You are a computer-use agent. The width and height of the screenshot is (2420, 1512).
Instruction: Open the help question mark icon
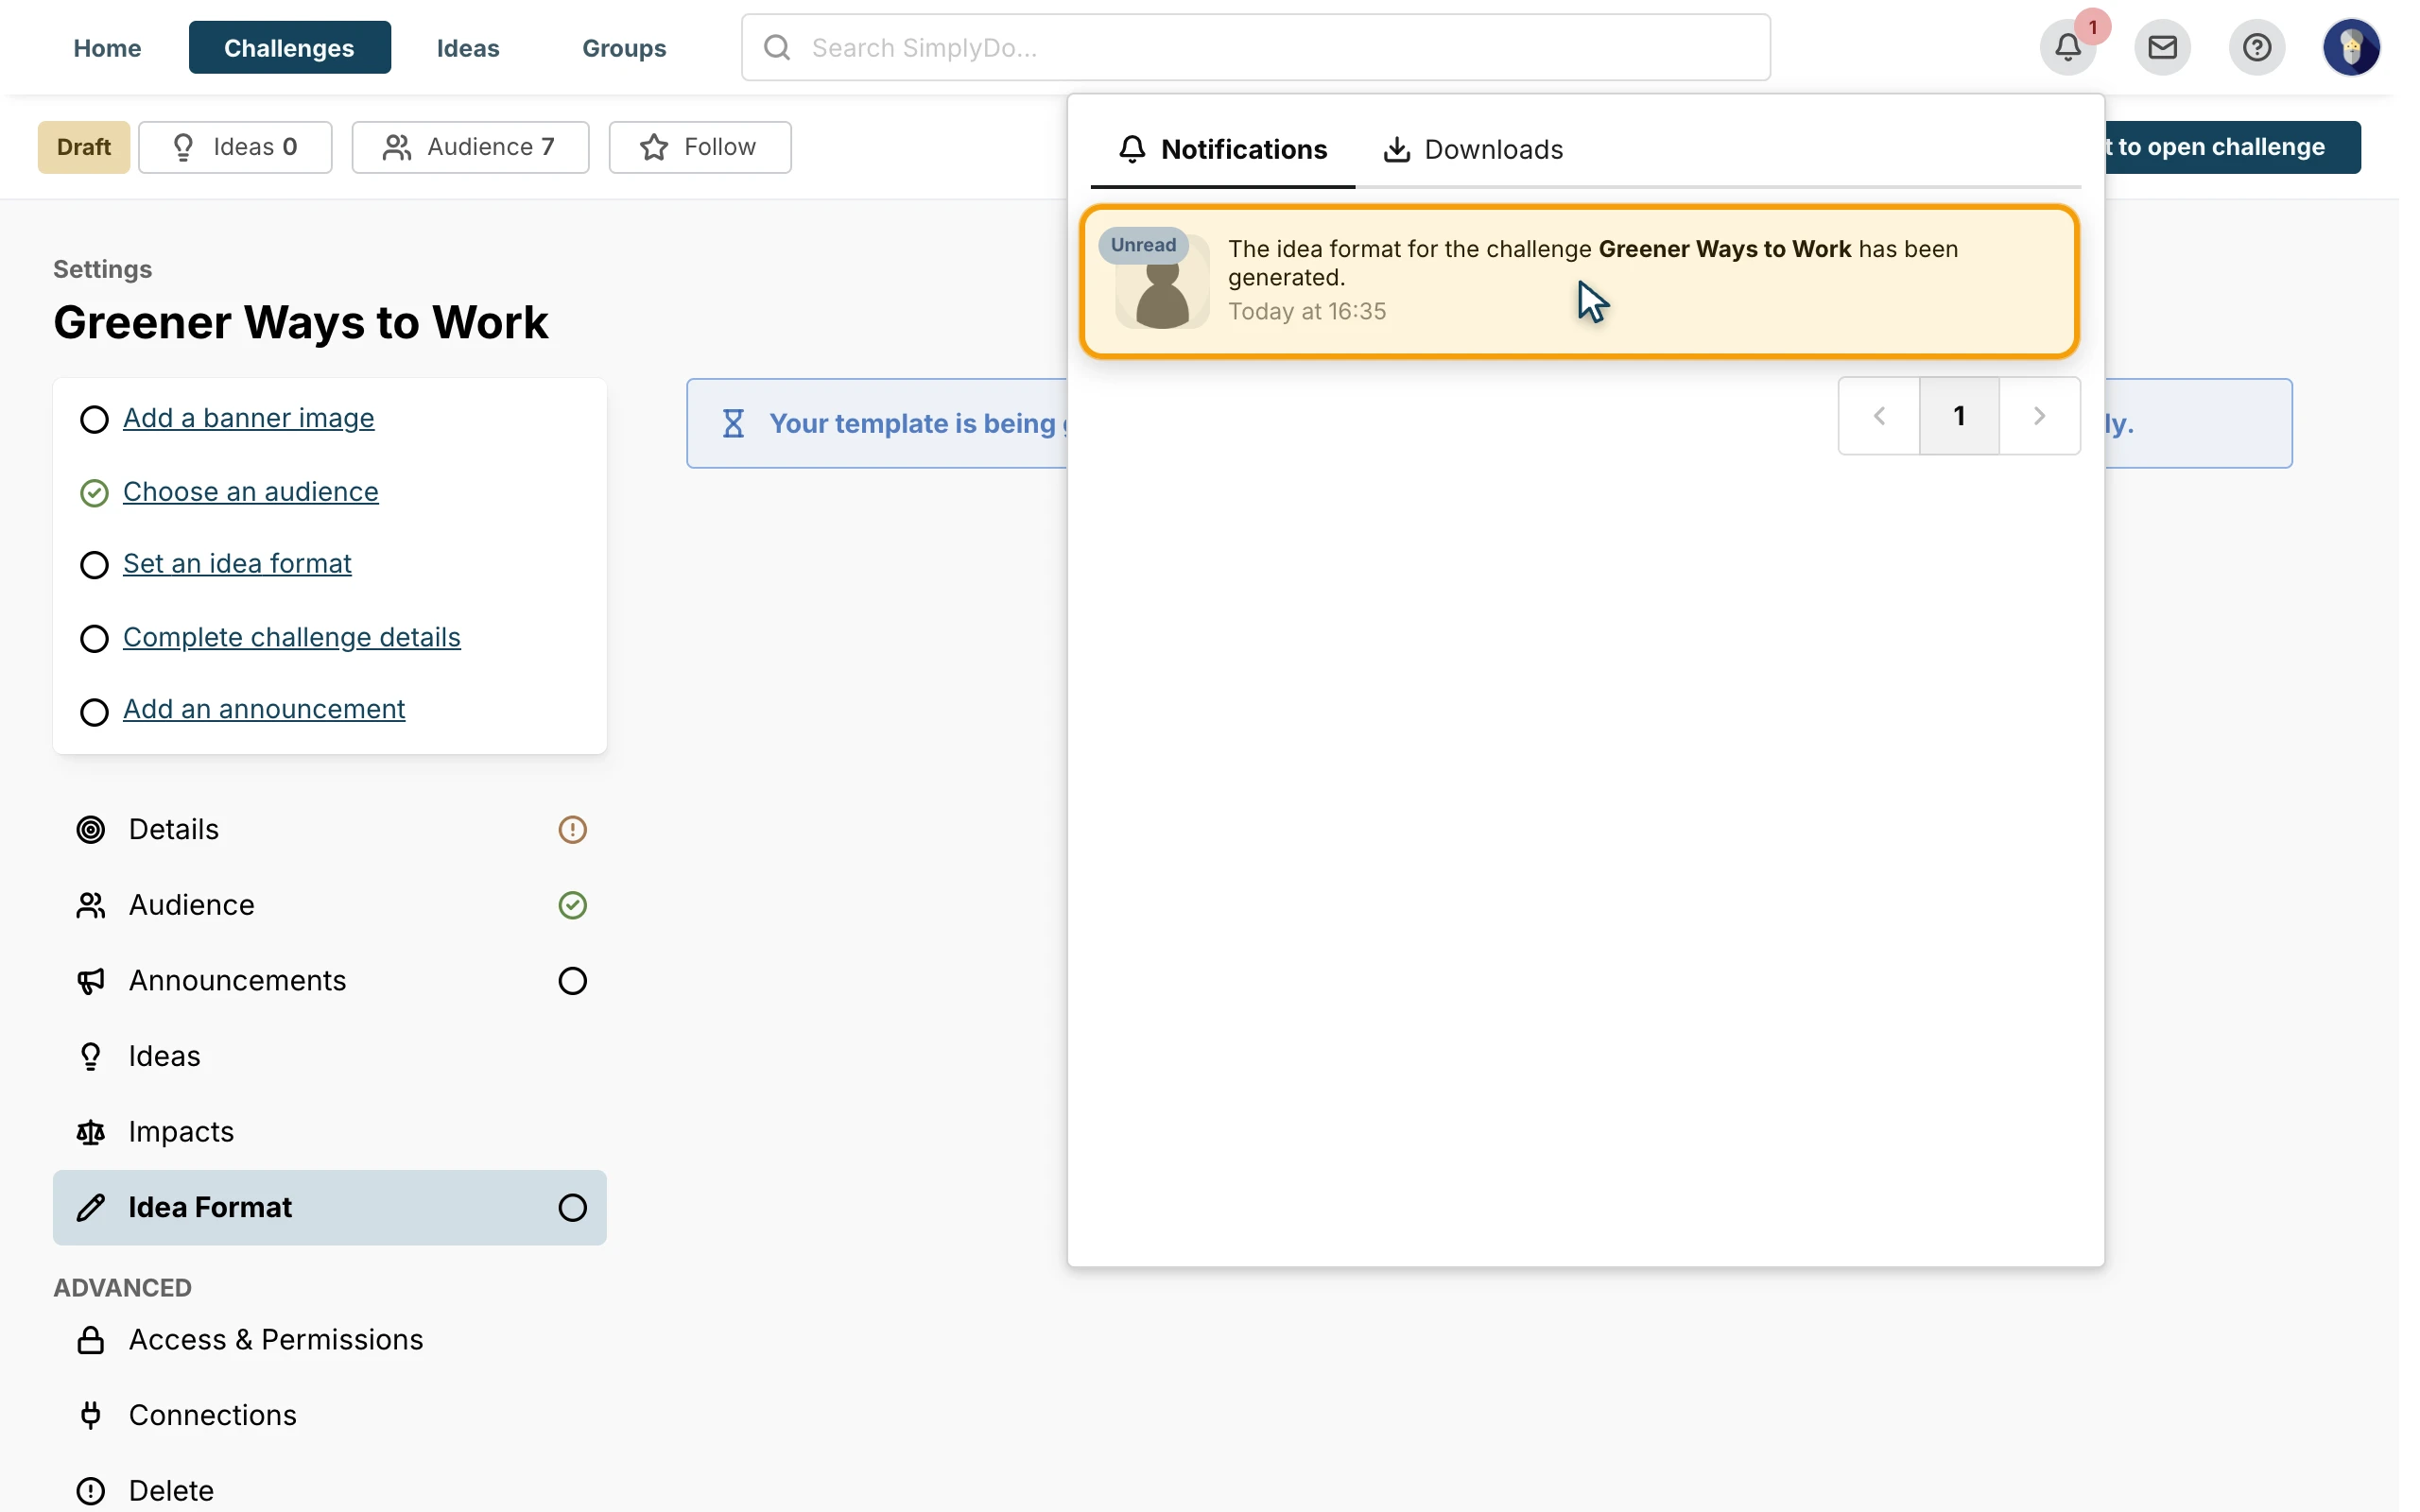click(2256, 47)
